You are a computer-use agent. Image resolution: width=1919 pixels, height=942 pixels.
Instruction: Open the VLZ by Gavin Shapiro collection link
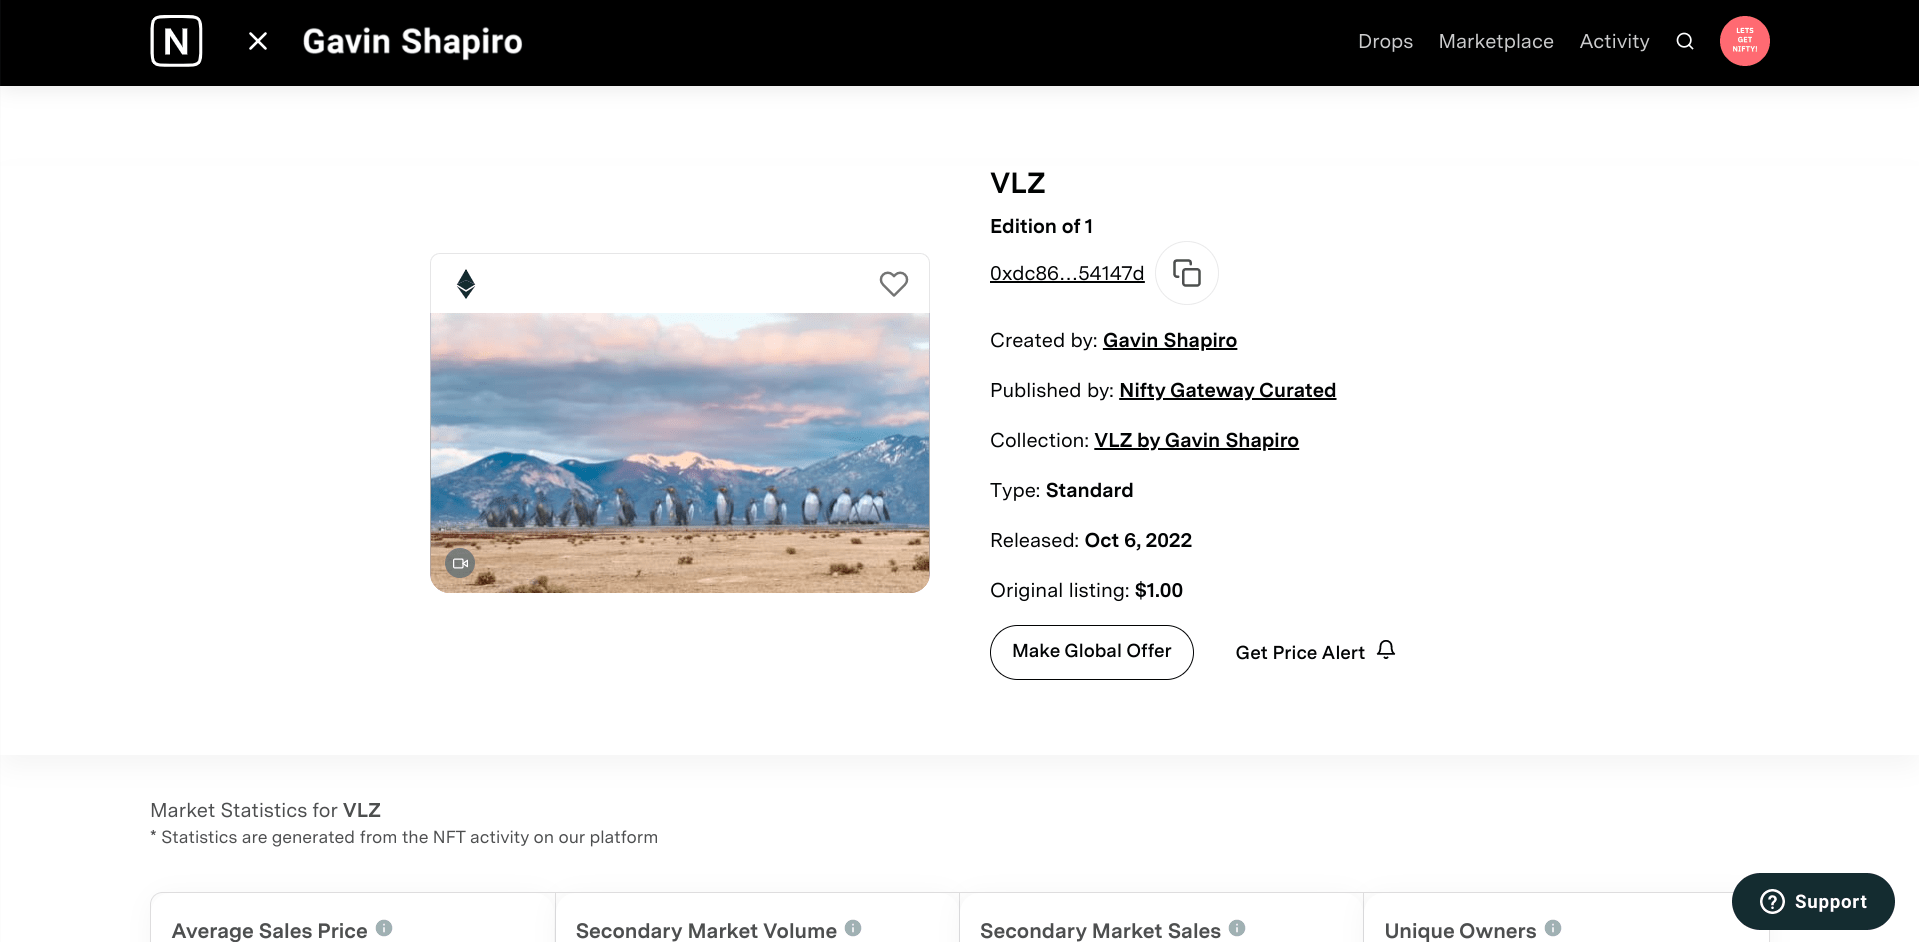click(x=1196, y=440)
